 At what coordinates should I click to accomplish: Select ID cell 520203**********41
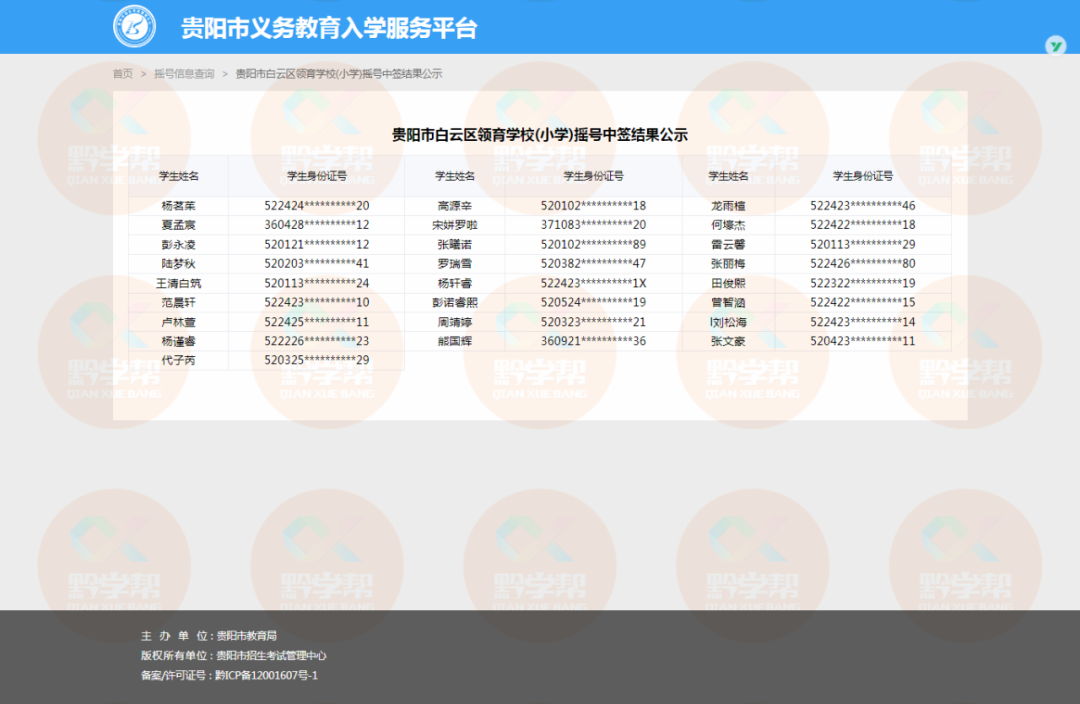point(316,264)
